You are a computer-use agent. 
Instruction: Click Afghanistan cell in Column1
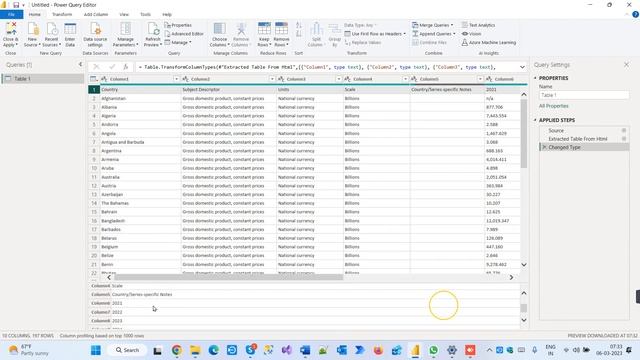(x=140, y=98)
